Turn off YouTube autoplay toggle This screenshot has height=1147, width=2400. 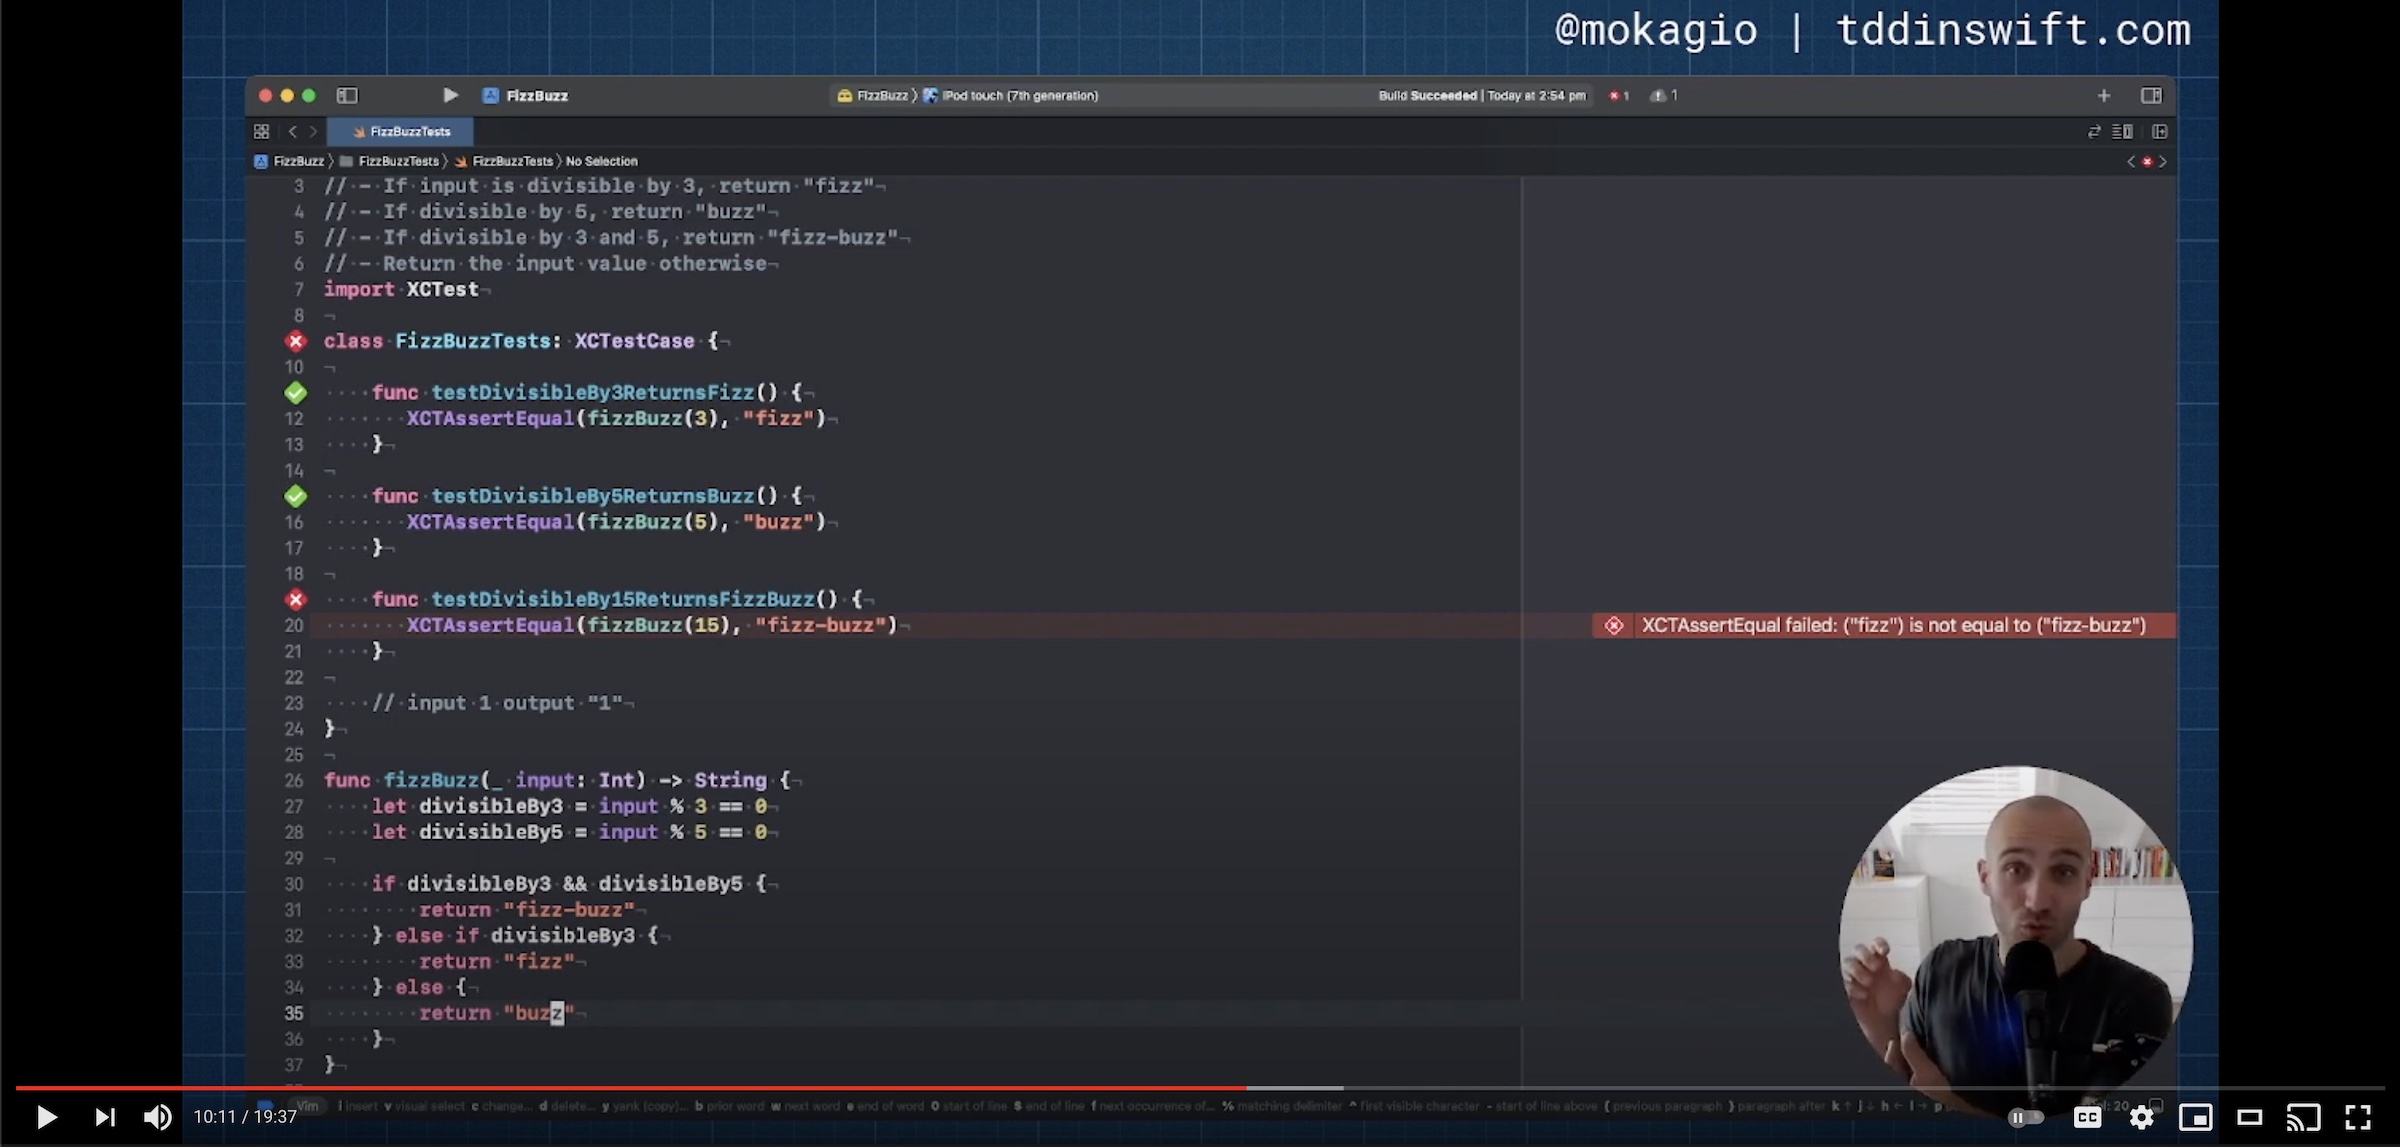pyautogui.click(x=2024, y=1117)
